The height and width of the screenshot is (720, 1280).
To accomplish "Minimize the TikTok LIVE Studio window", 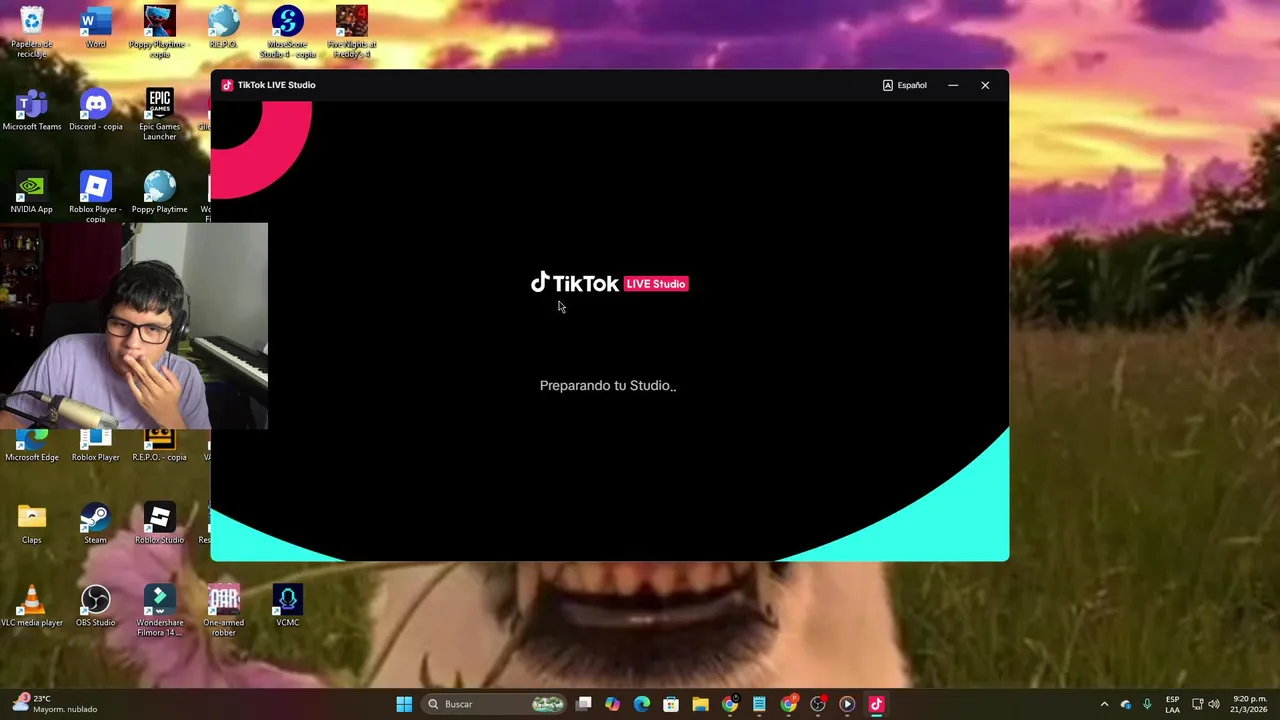I will [953, 85].
